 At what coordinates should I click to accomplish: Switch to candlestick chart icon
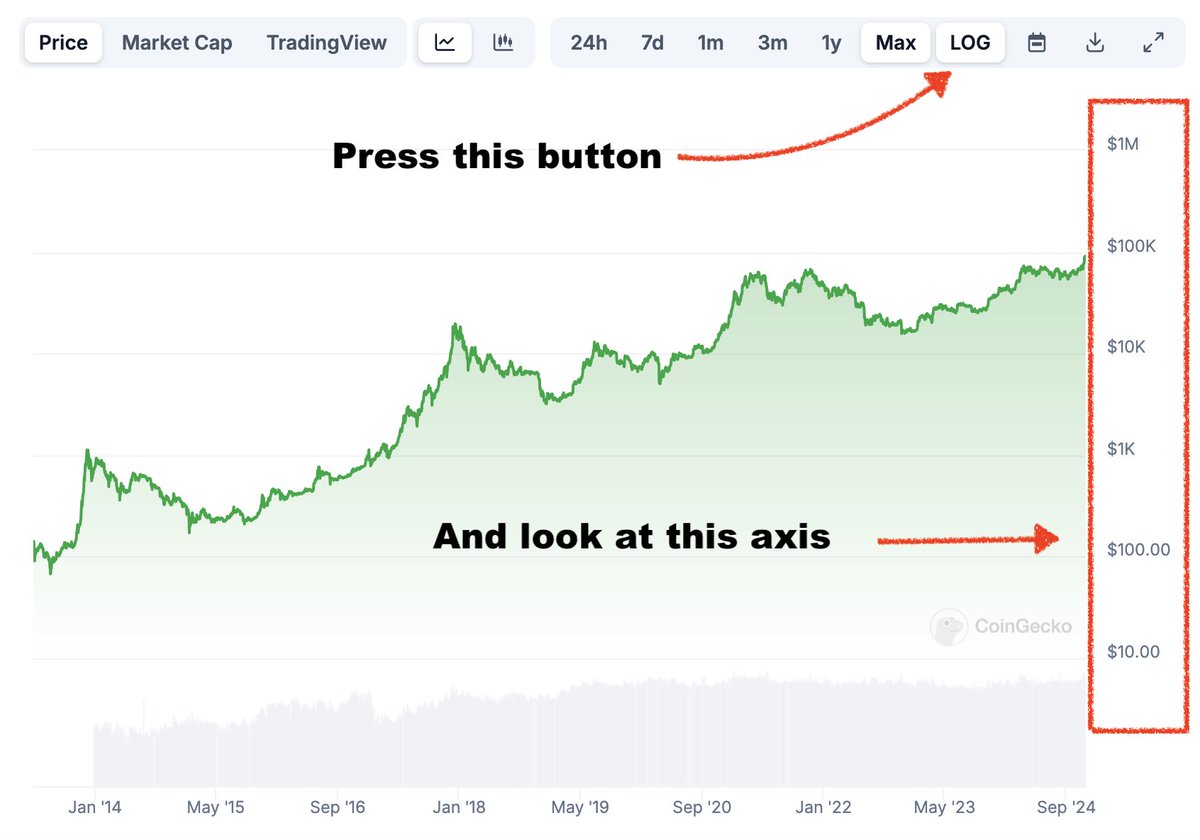click(x=503, y=43)
